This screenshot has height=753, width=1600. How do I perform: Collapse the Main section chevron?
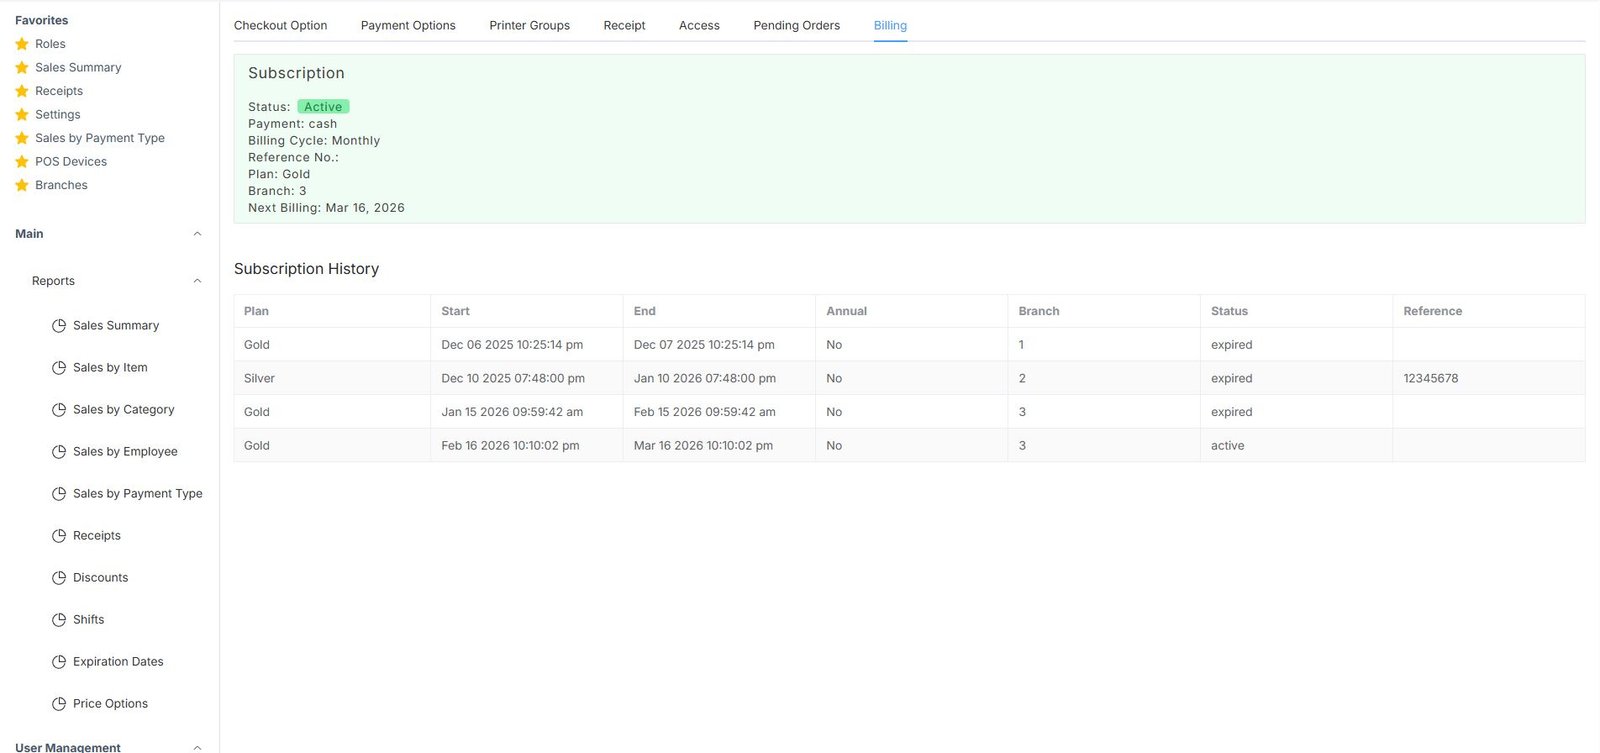click(197, 234)
